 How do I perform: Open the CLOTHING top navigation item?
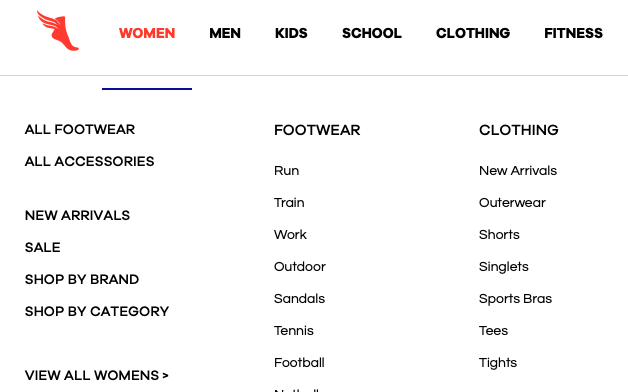[473, 33]
